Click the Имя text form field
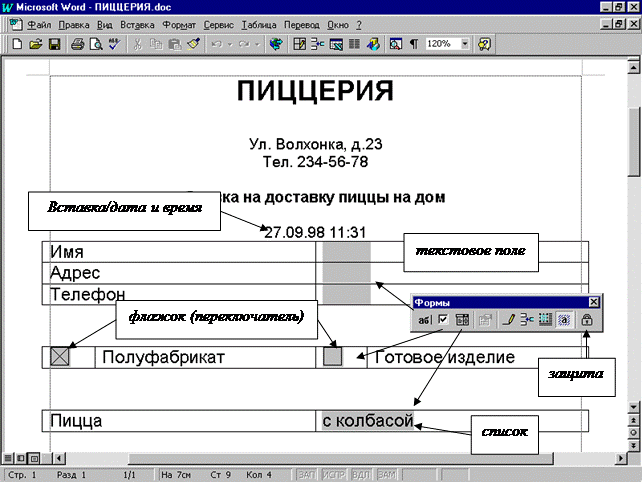The image size is (642, 482). coord(346,251)
